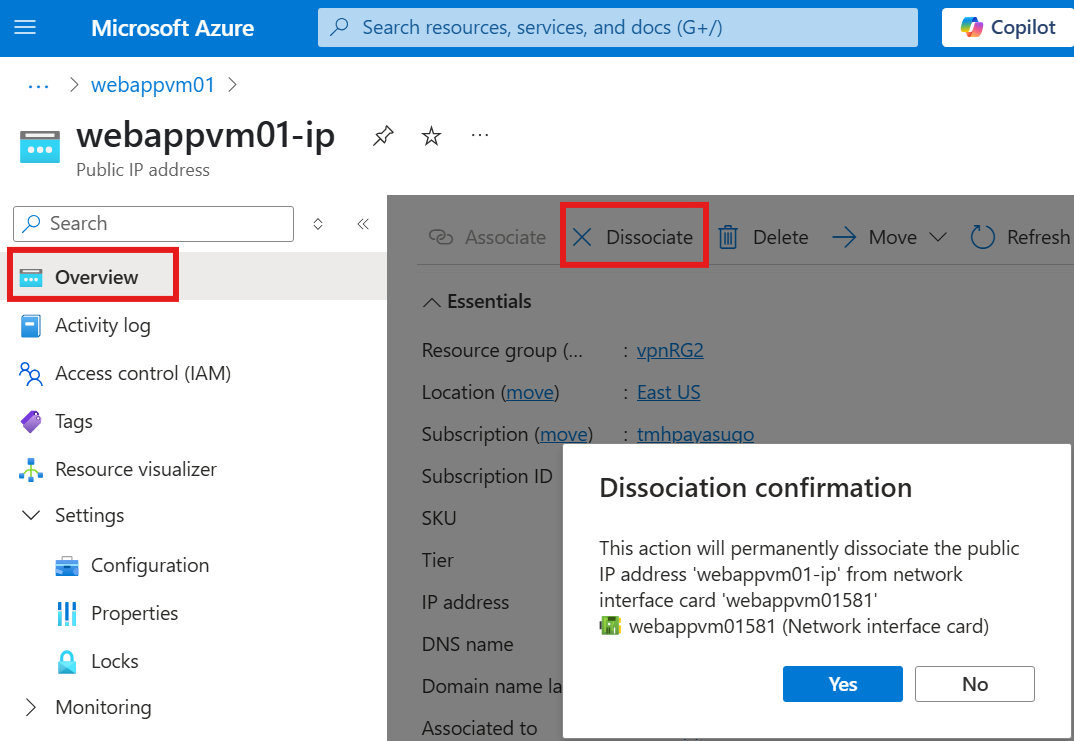Click the webappvm01581 network interface icon

pyautogui.click(x=610, y=626)
